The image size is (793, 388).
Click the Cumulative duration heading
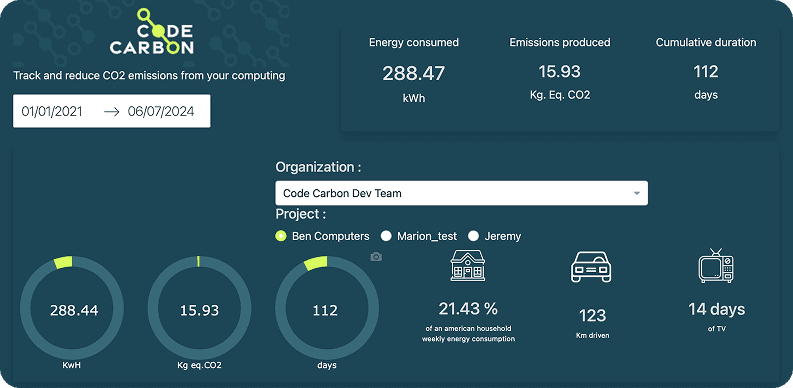[706, 42]
